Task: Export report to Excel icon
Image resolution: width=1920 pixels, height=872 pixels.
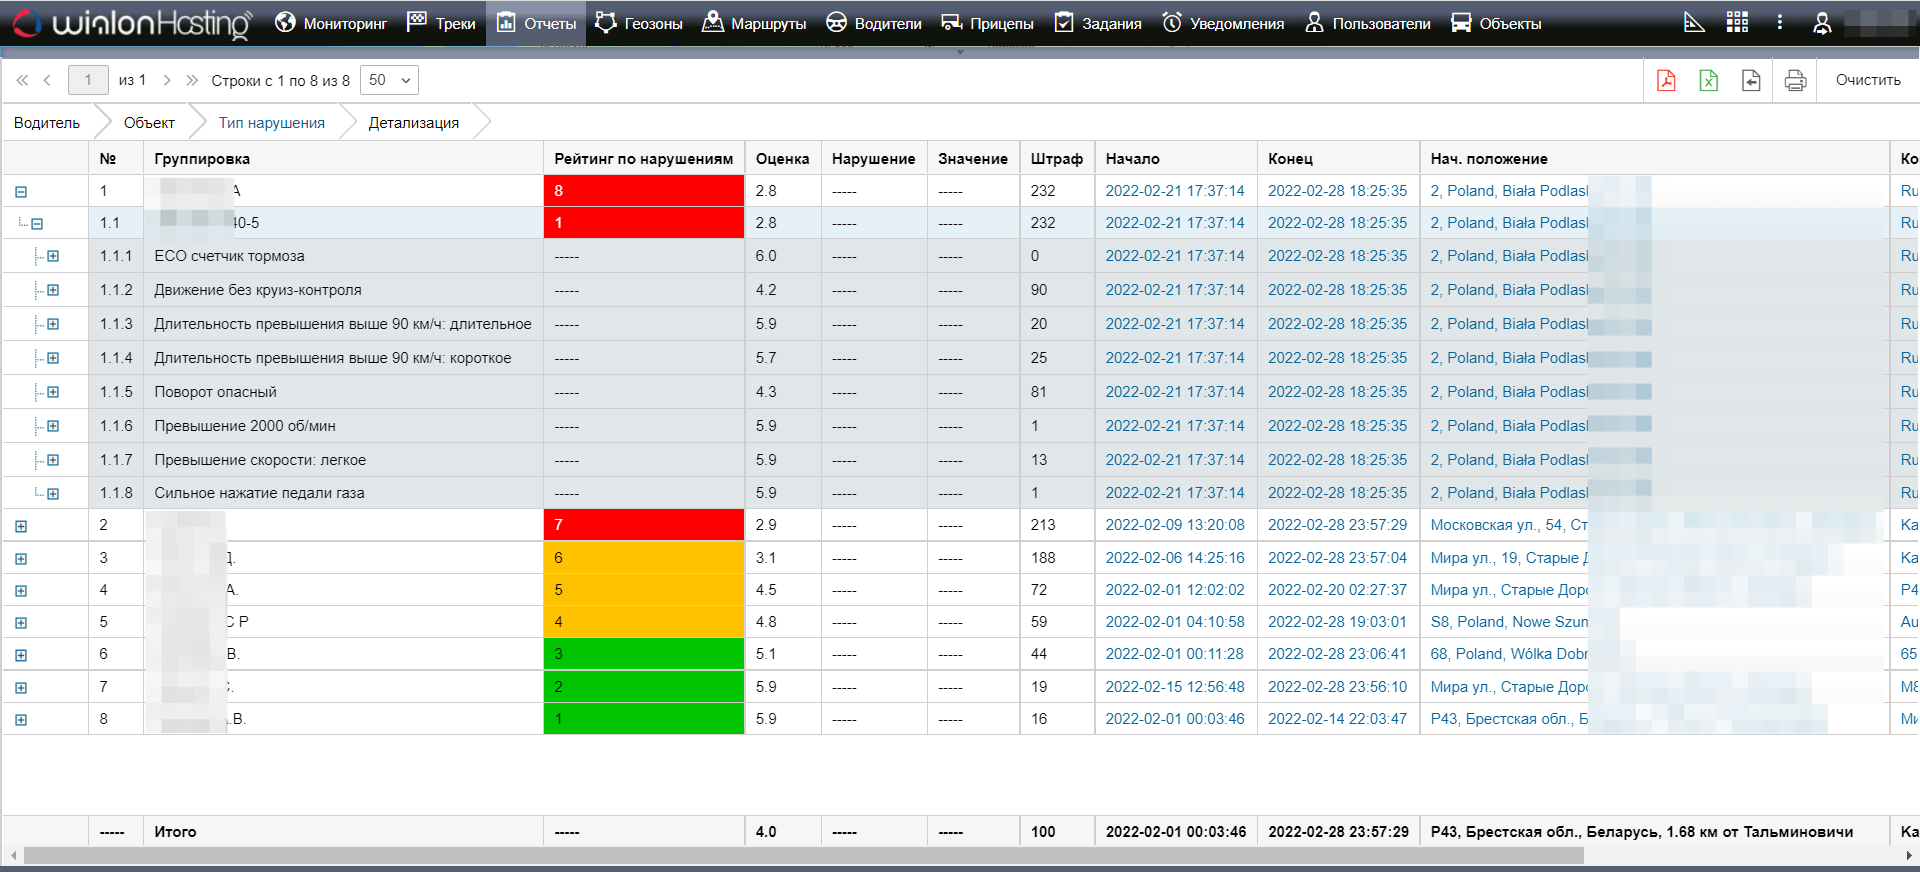Action: [1709, 81]
